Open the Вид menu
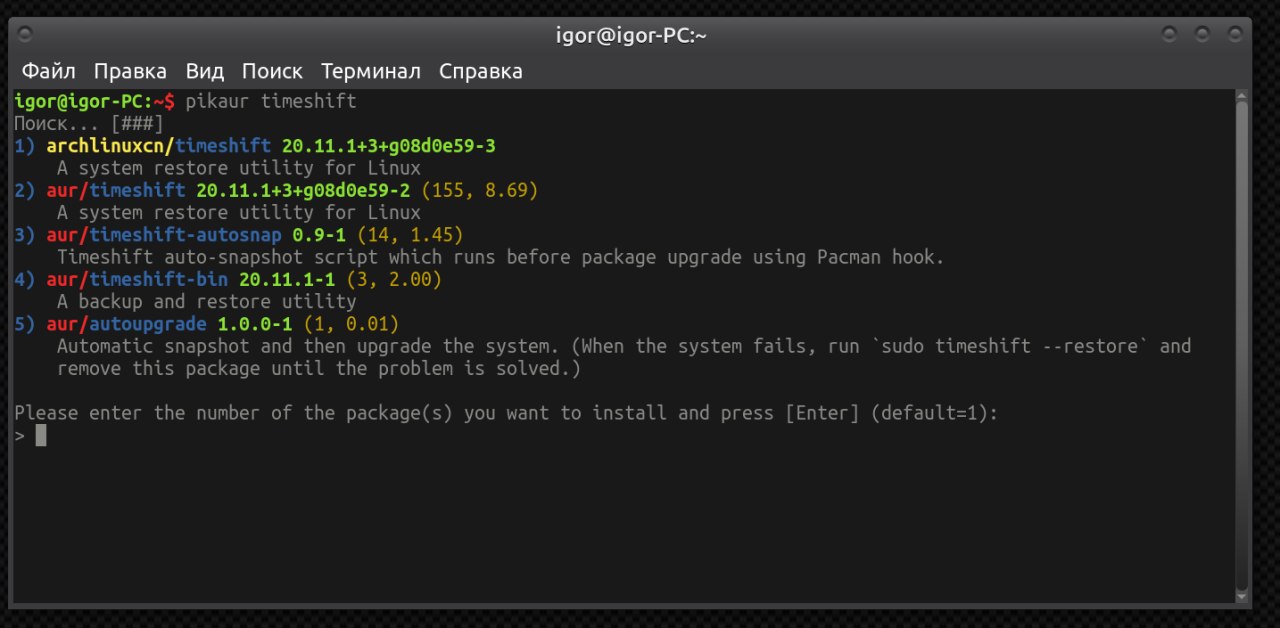 [205, 71]
